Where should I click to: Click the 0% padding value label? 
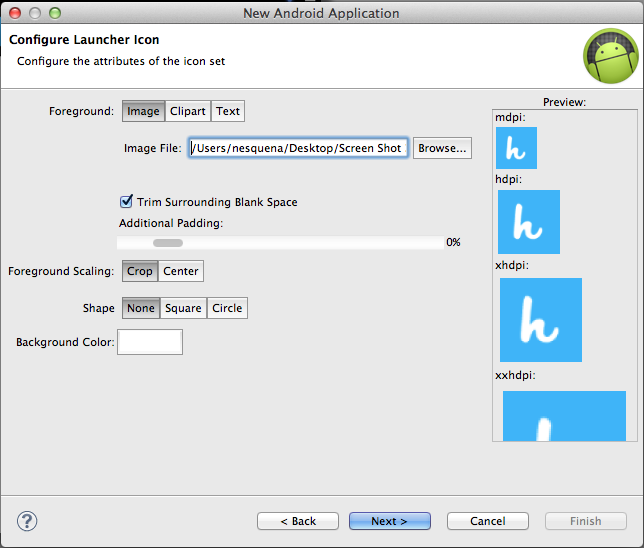(453, 242)
